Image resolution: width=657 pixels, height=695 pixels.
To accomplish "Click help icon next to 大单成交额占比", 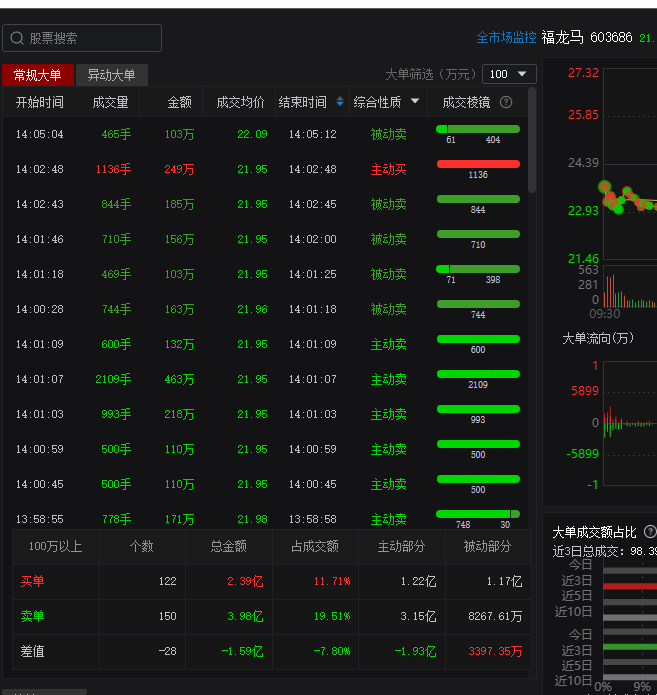I will pyautogui.click(x=650, y=532).
